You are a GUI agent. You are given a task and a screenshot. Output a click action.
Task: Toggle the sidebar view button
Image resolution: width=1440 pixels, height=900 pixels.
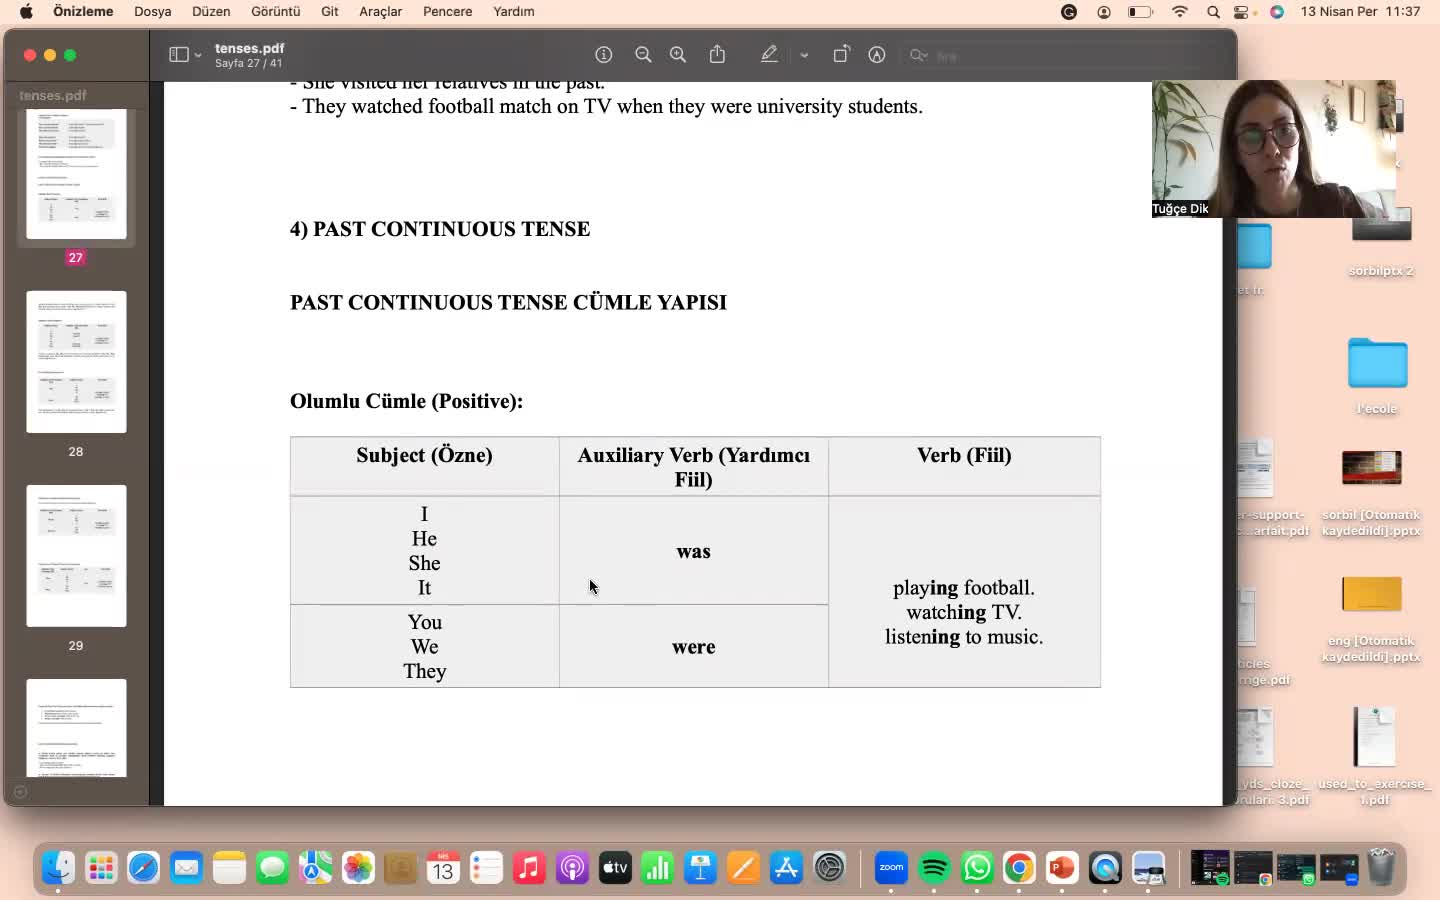(179, 55)
